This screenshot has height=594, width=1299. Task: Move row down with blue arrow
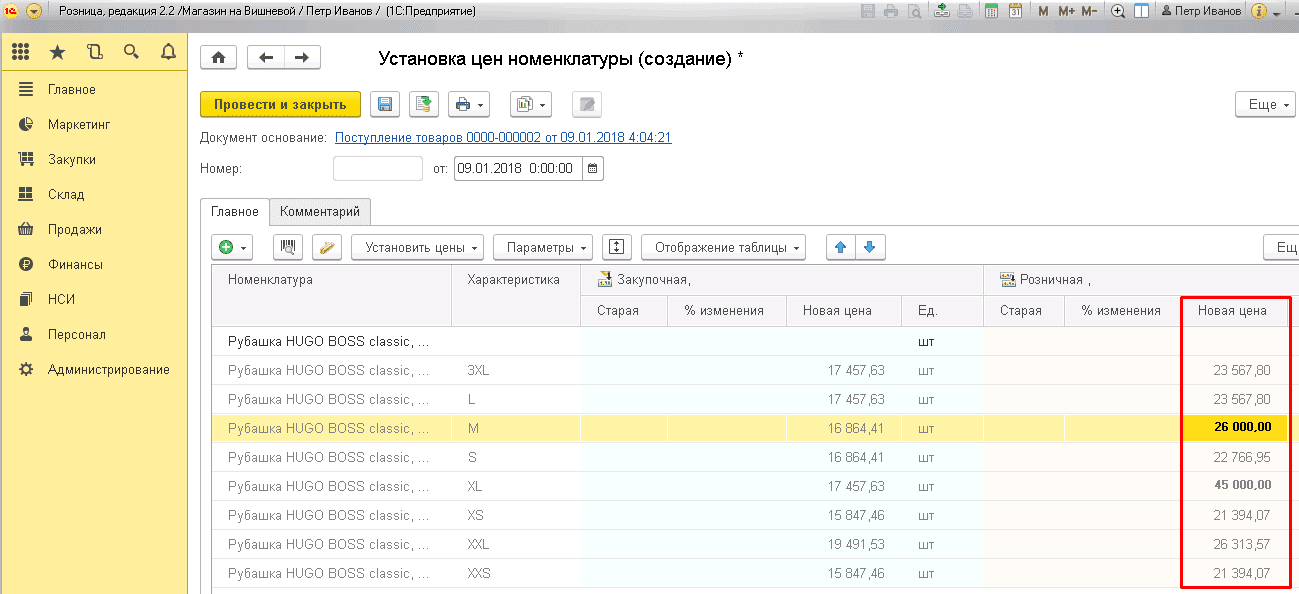pos(869,247)
